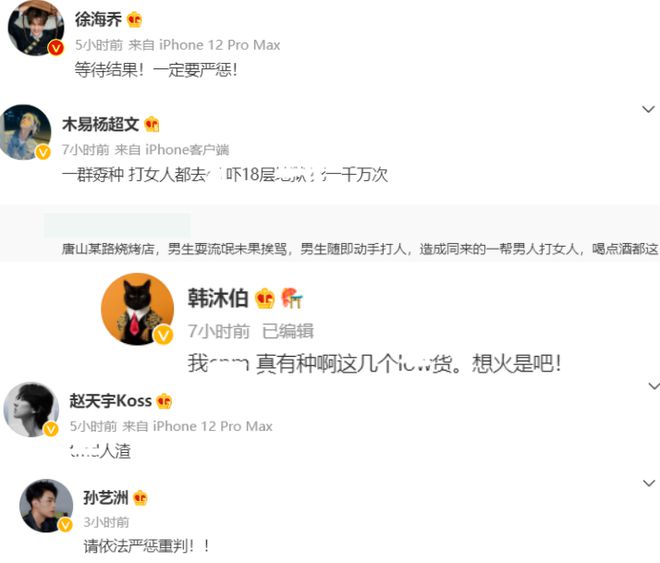Open the username link 徐海乔
660x563 pixels.
98,20
